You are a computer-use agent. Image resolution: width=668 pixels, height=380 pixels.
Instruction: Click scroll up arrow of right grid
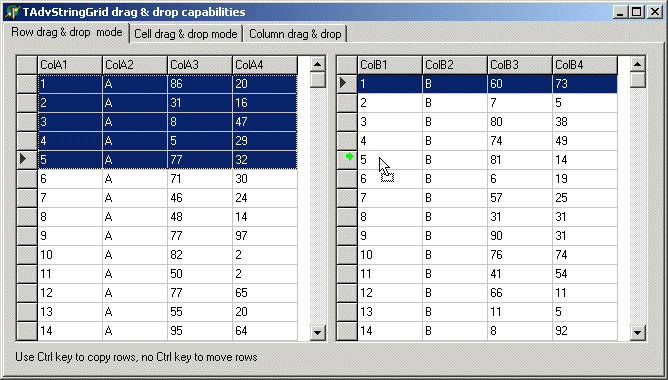(x=637, y=64)
